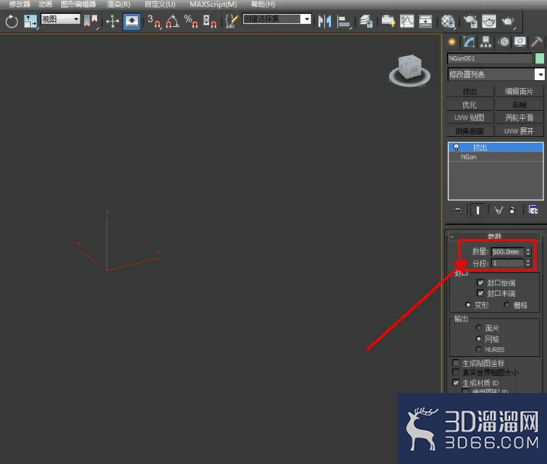Open the 修改器 menu
The image size is (547, 464).
(x=20, y=5)
